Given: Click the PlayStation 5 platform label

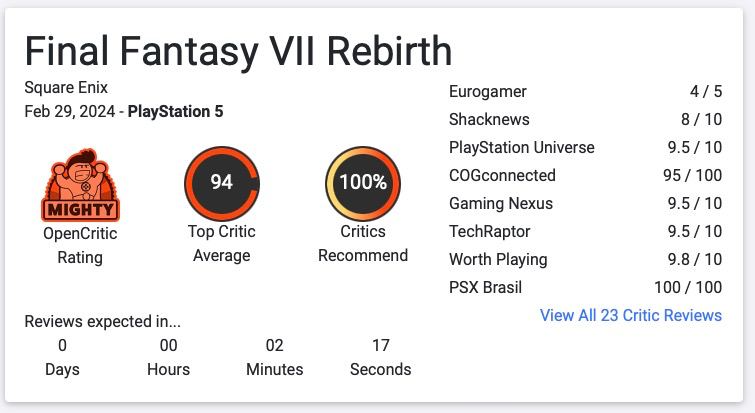Looking at the screenshot, I should pos(175,111).
